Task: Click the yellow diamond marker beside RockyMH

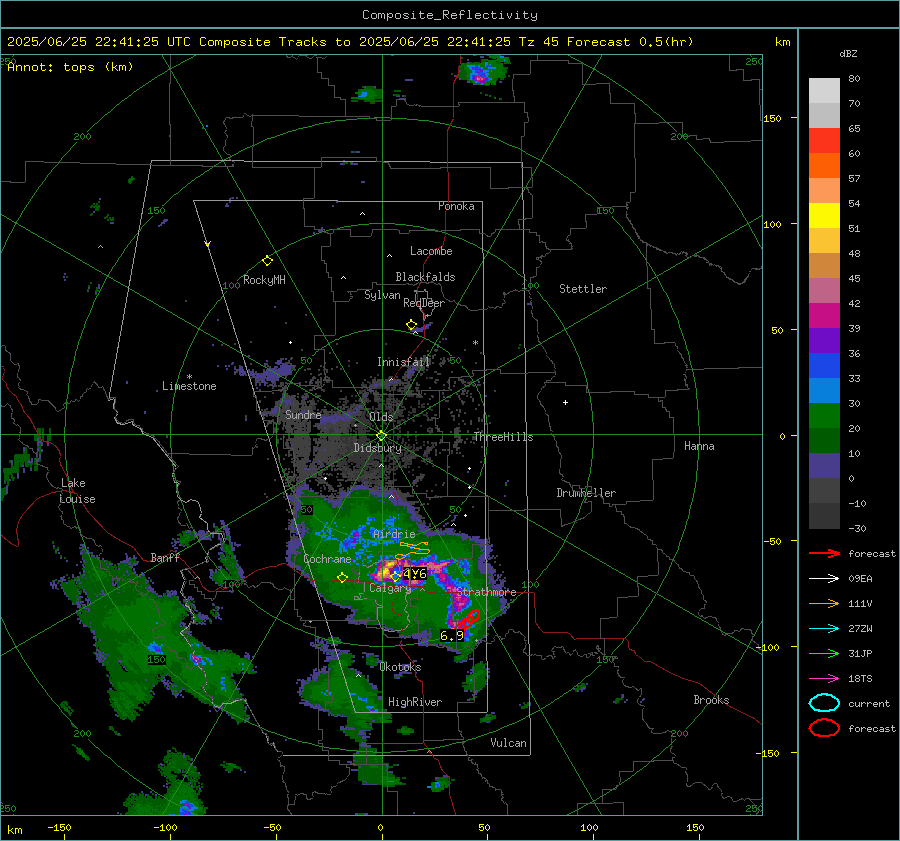Action: click(267, 261)
